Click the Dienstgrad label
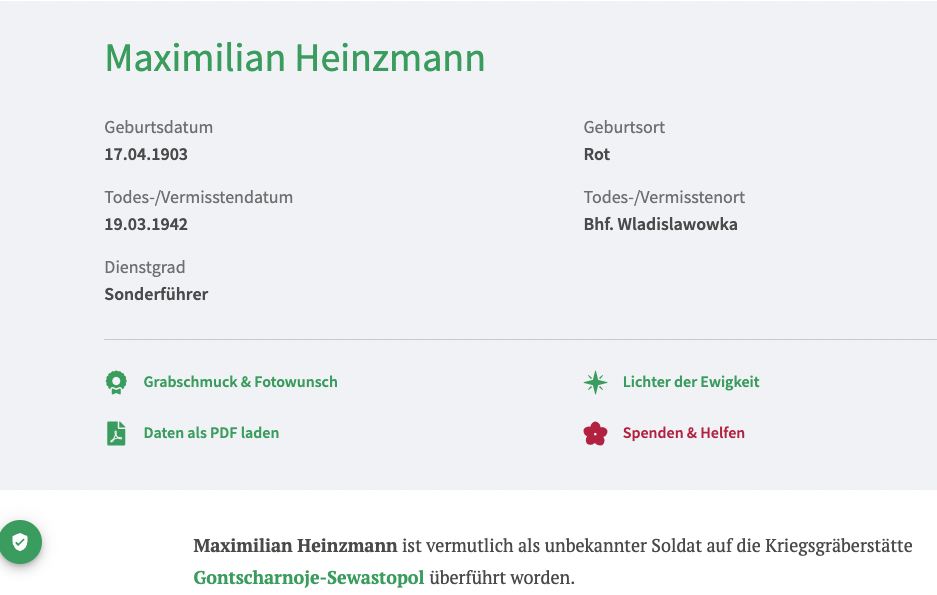 click(144, 267)
